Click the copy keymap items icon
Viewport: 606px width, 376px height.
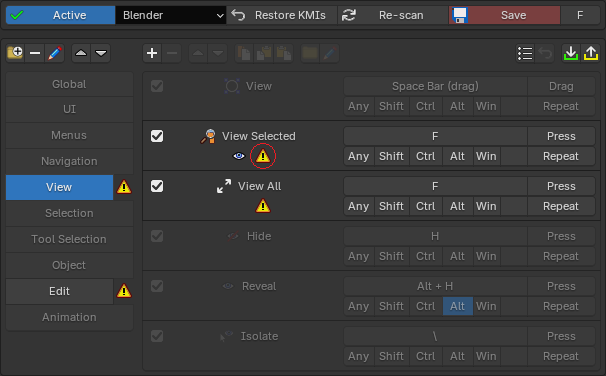(244, 53)
